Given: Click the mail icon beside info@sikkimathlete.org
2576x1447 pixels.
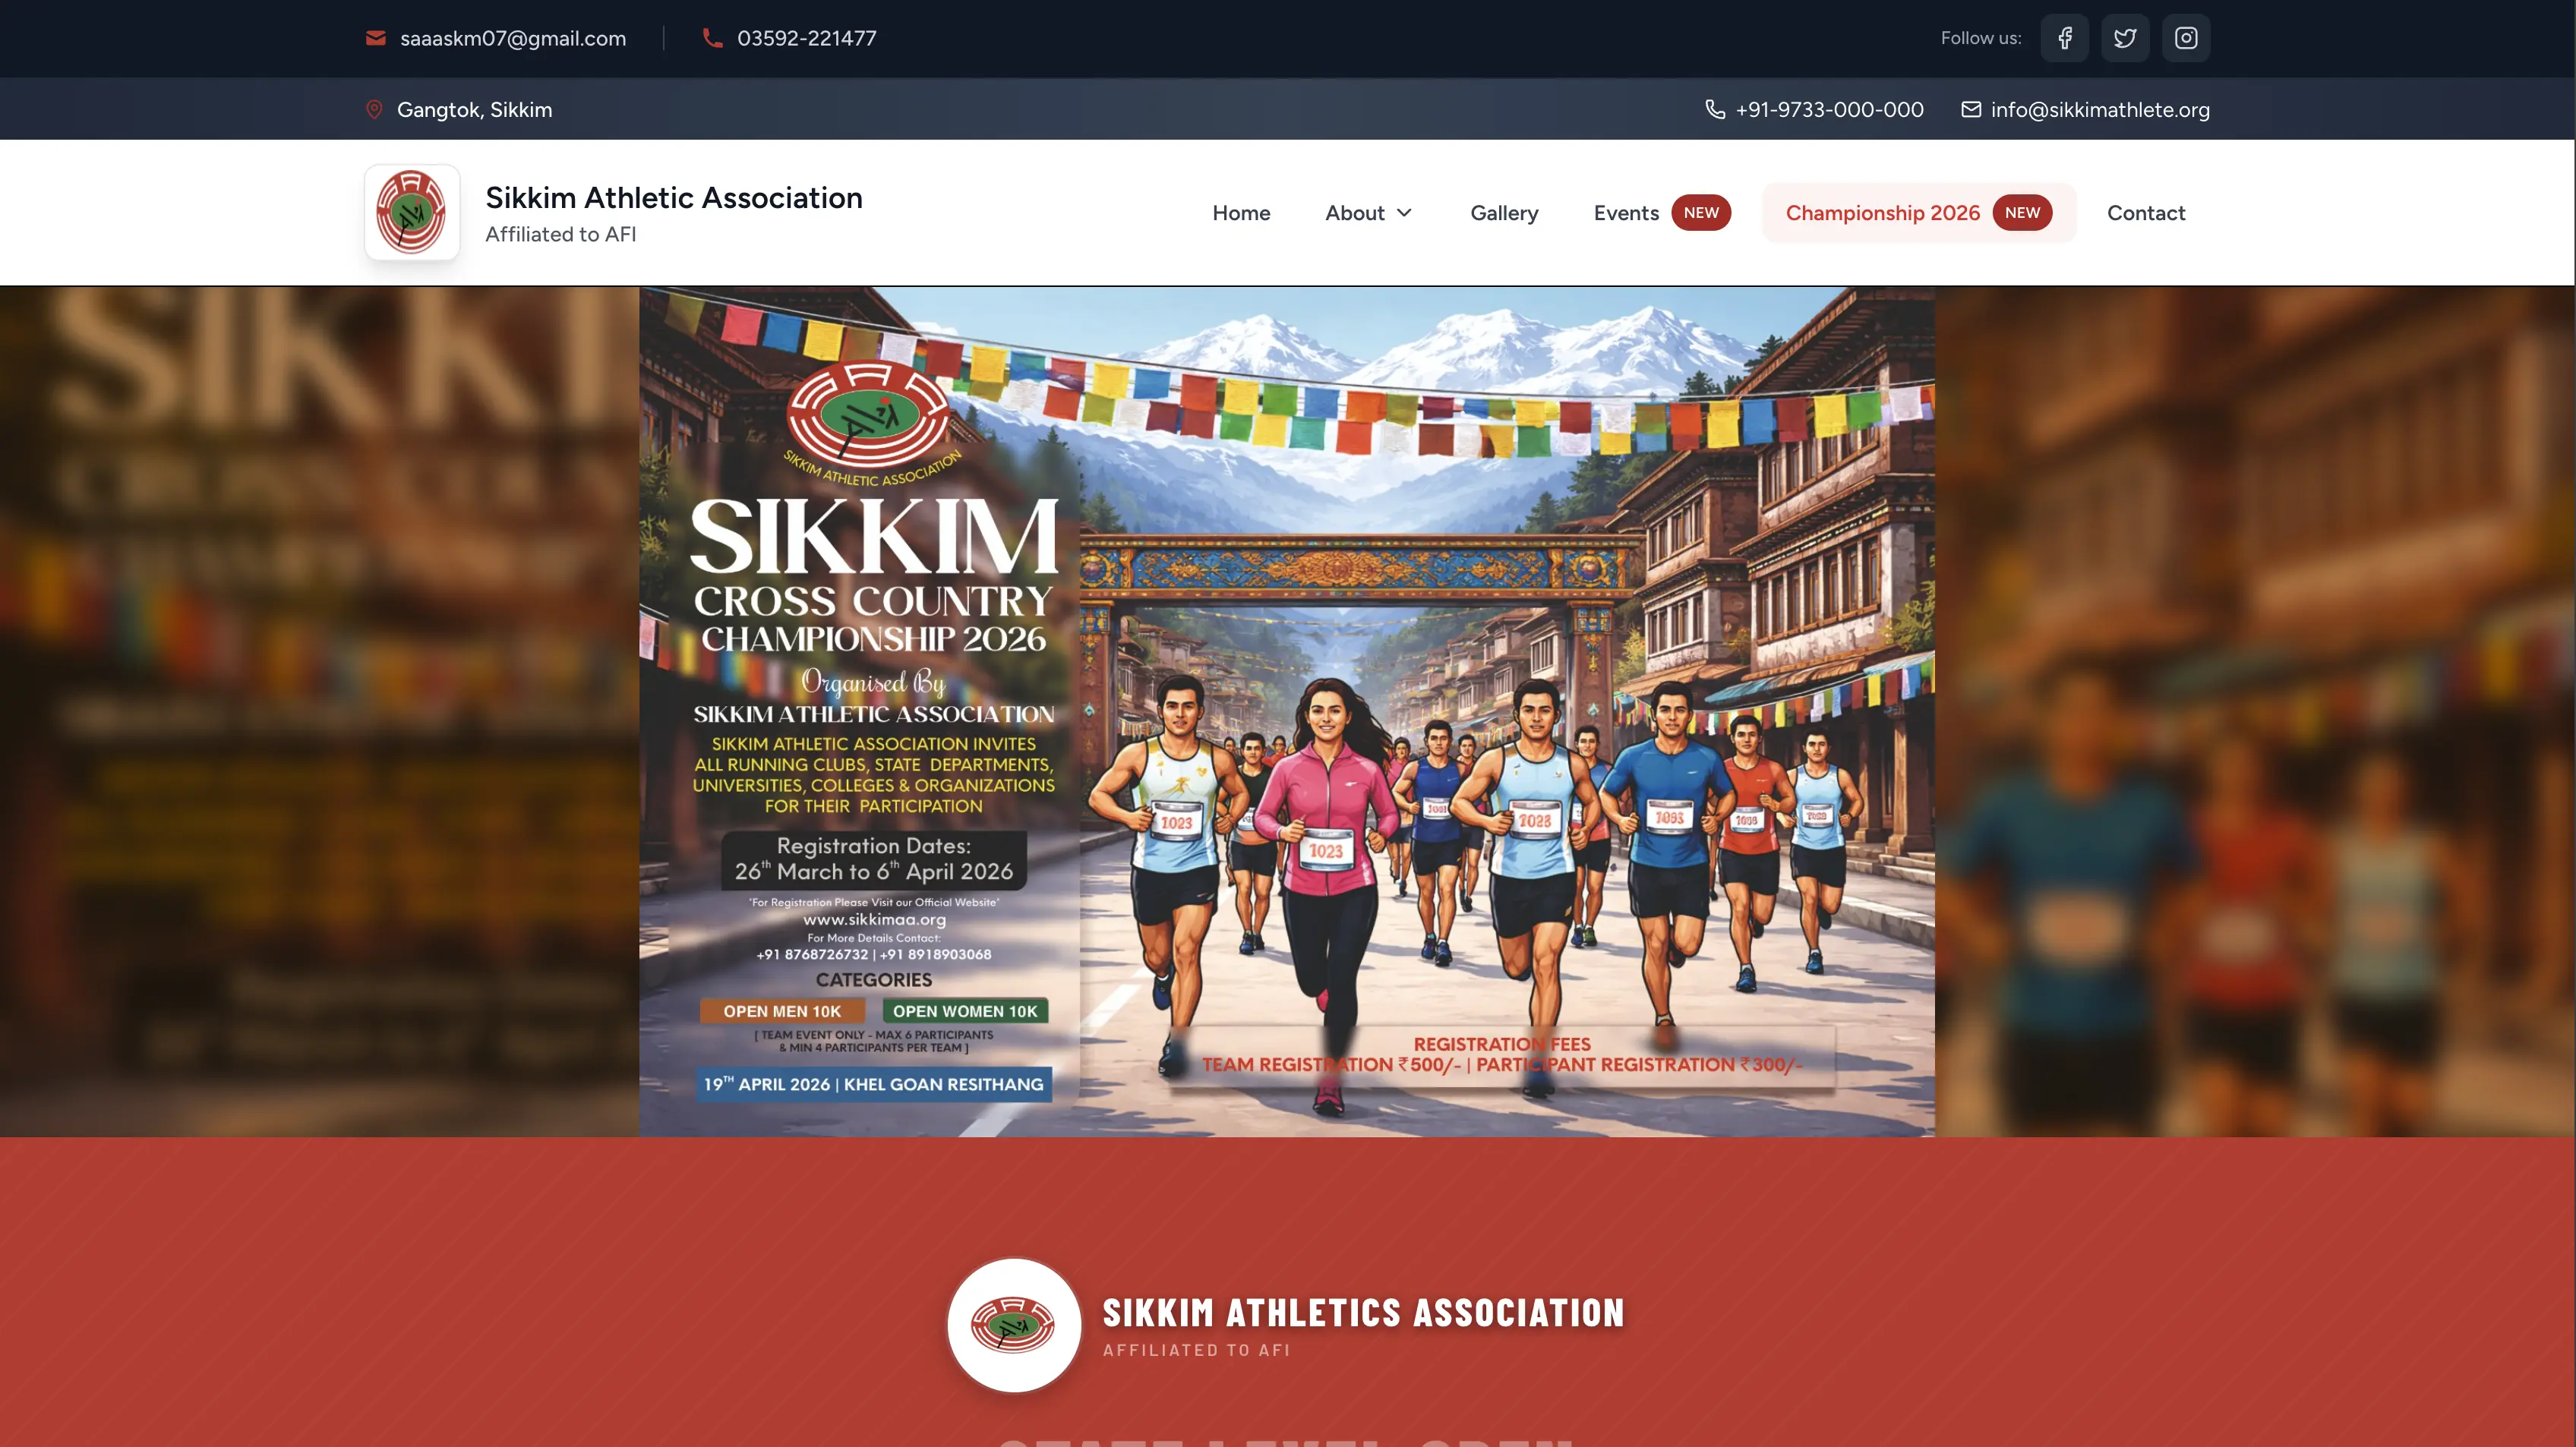Looking at the screenshot, I should pyautogui.click(x=1970, y=109).
